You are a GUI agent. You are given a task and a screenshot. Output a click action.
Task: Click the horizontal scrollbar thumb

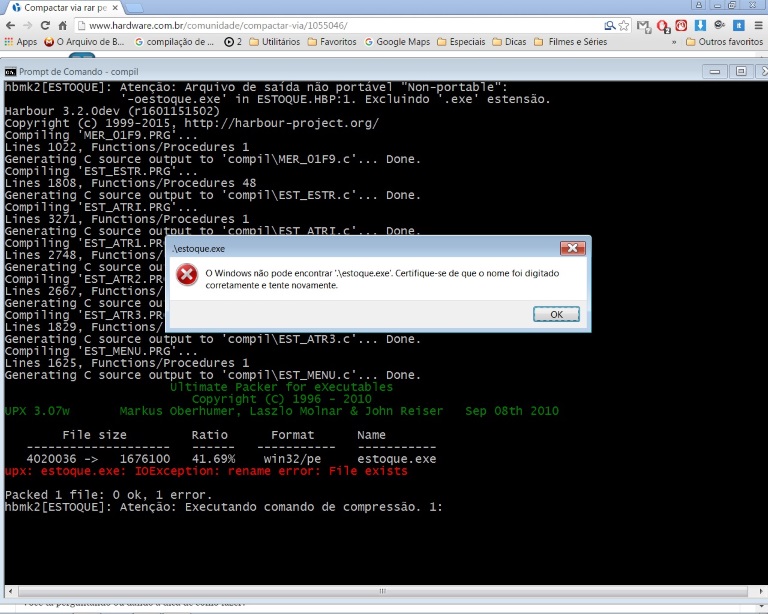tap(383, 591)
